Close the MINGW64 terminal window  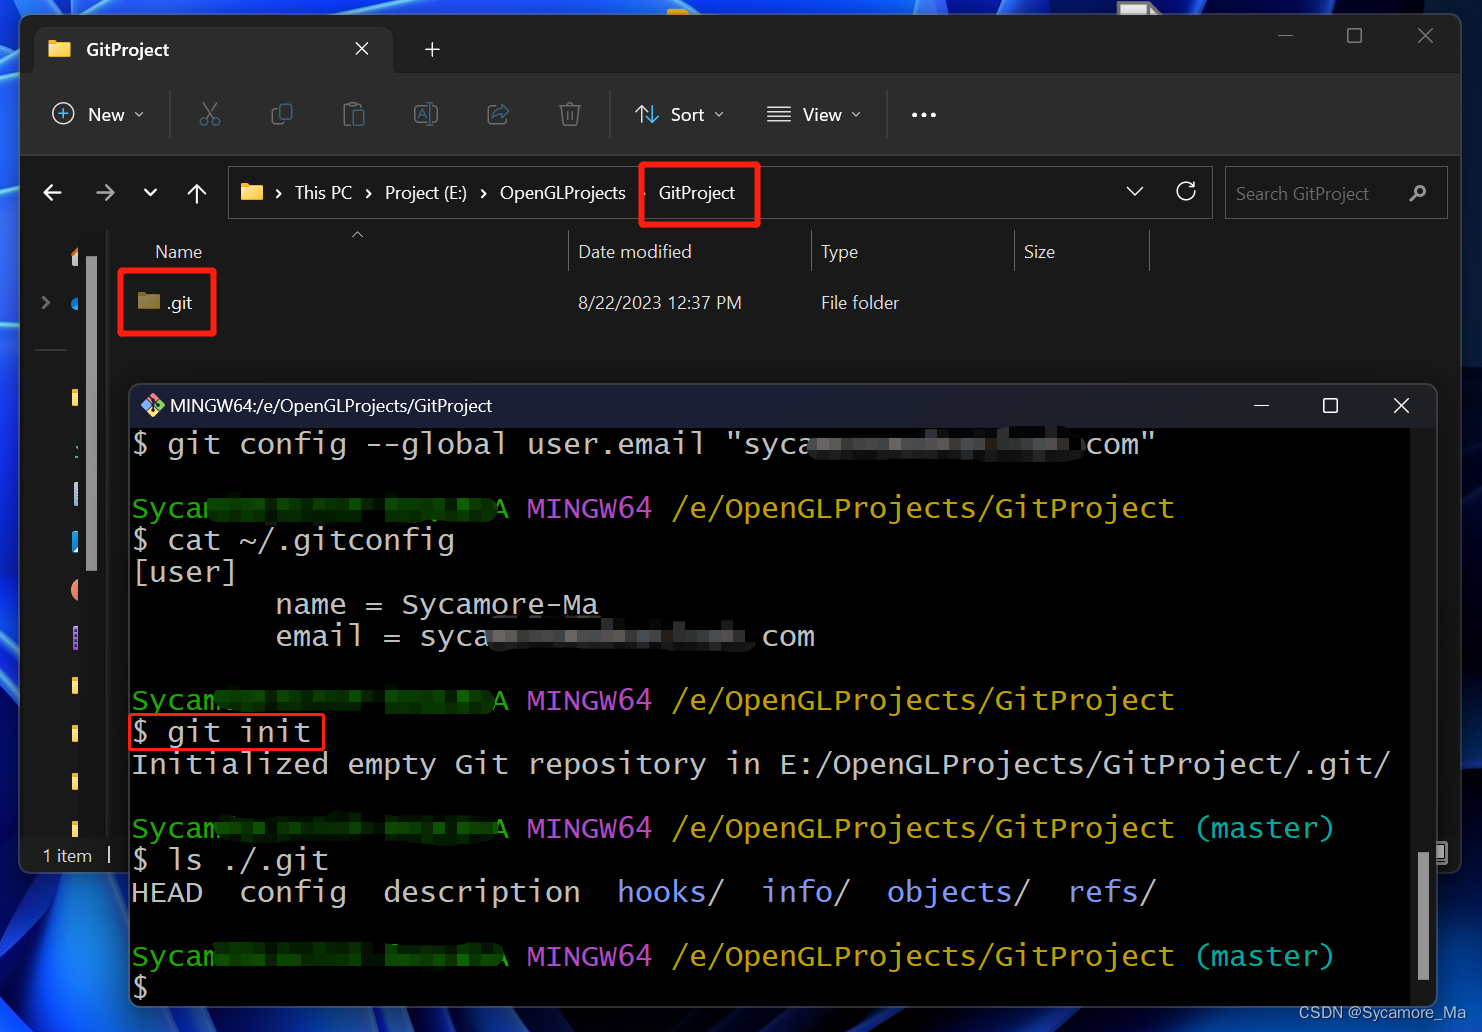1401,405
